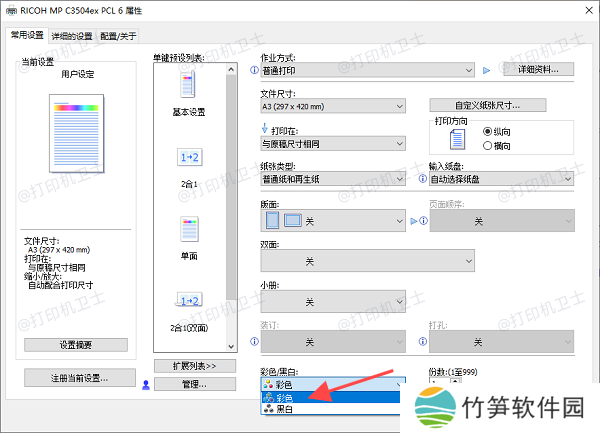Click the arrow icon left of 详细资料
Screen dimensions: 600x433
tap(487, 70)
